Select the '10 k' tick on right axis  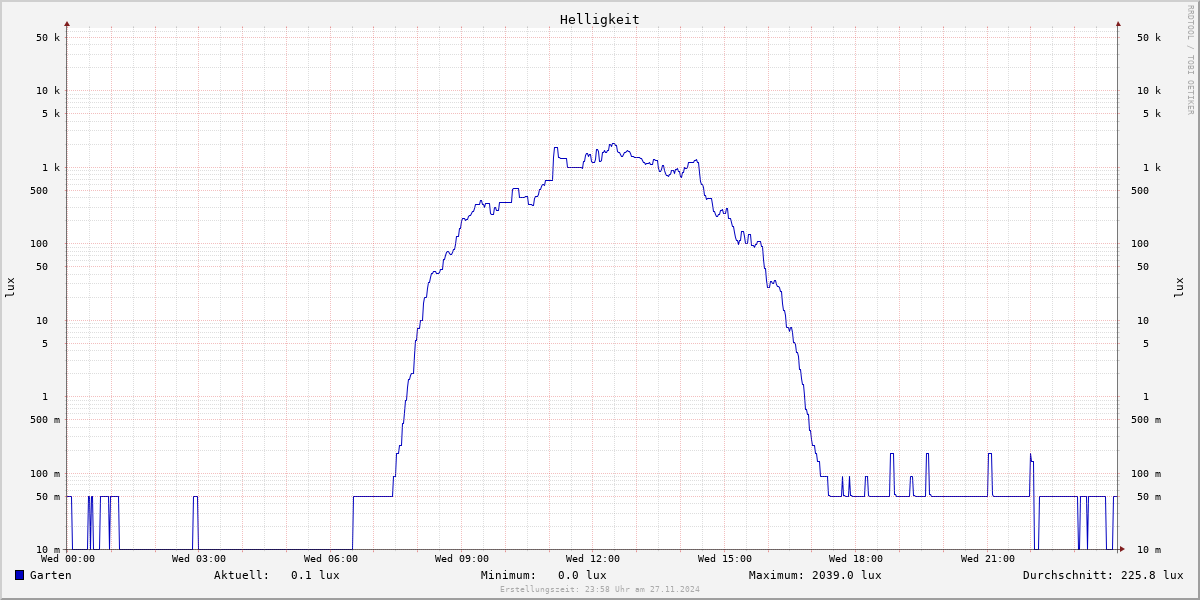tap(1149, 91)
